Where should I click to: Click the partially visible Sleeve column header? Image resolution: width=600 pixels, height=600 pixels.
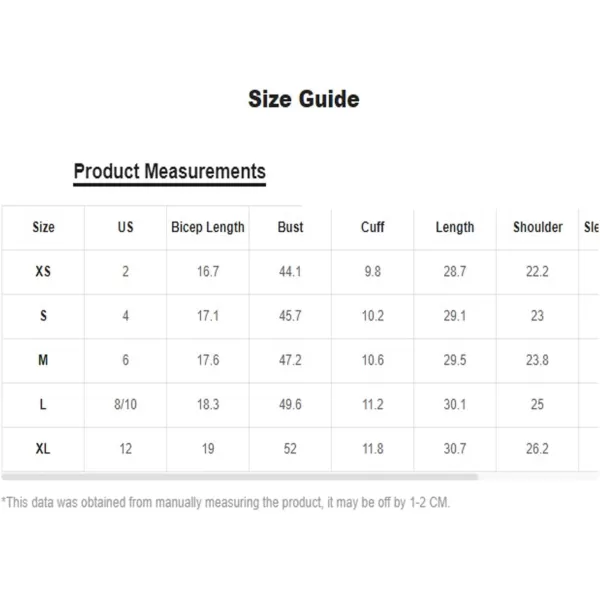coord(591,227)
